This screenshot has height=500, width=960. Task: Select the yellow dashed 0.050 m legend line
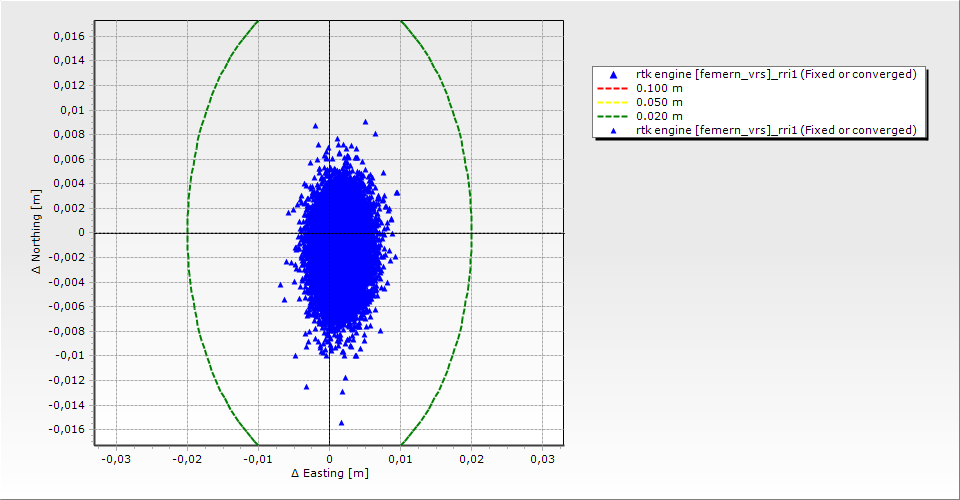613,103
